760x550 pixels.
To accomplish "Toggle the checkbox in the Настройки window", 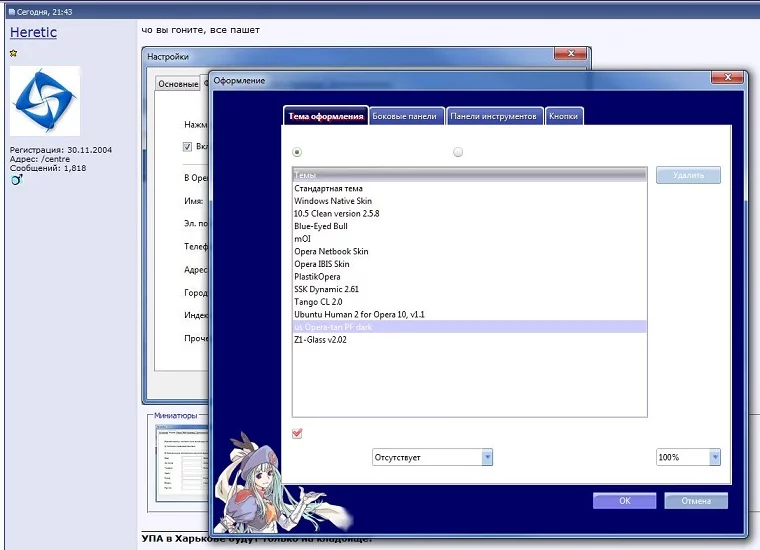I will 187,146.
